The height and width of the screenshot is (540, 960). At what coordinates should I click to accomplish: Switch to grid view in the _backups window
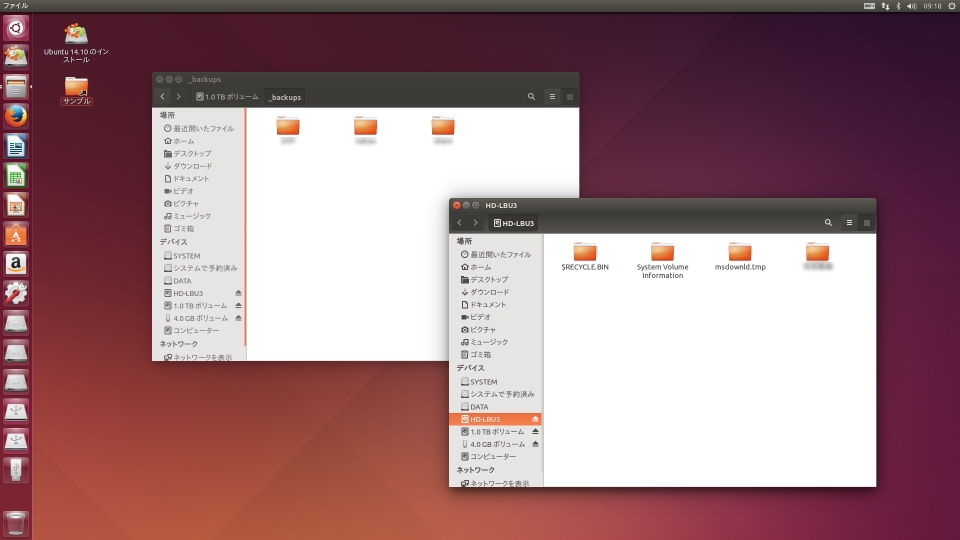[x=569, y=97]
